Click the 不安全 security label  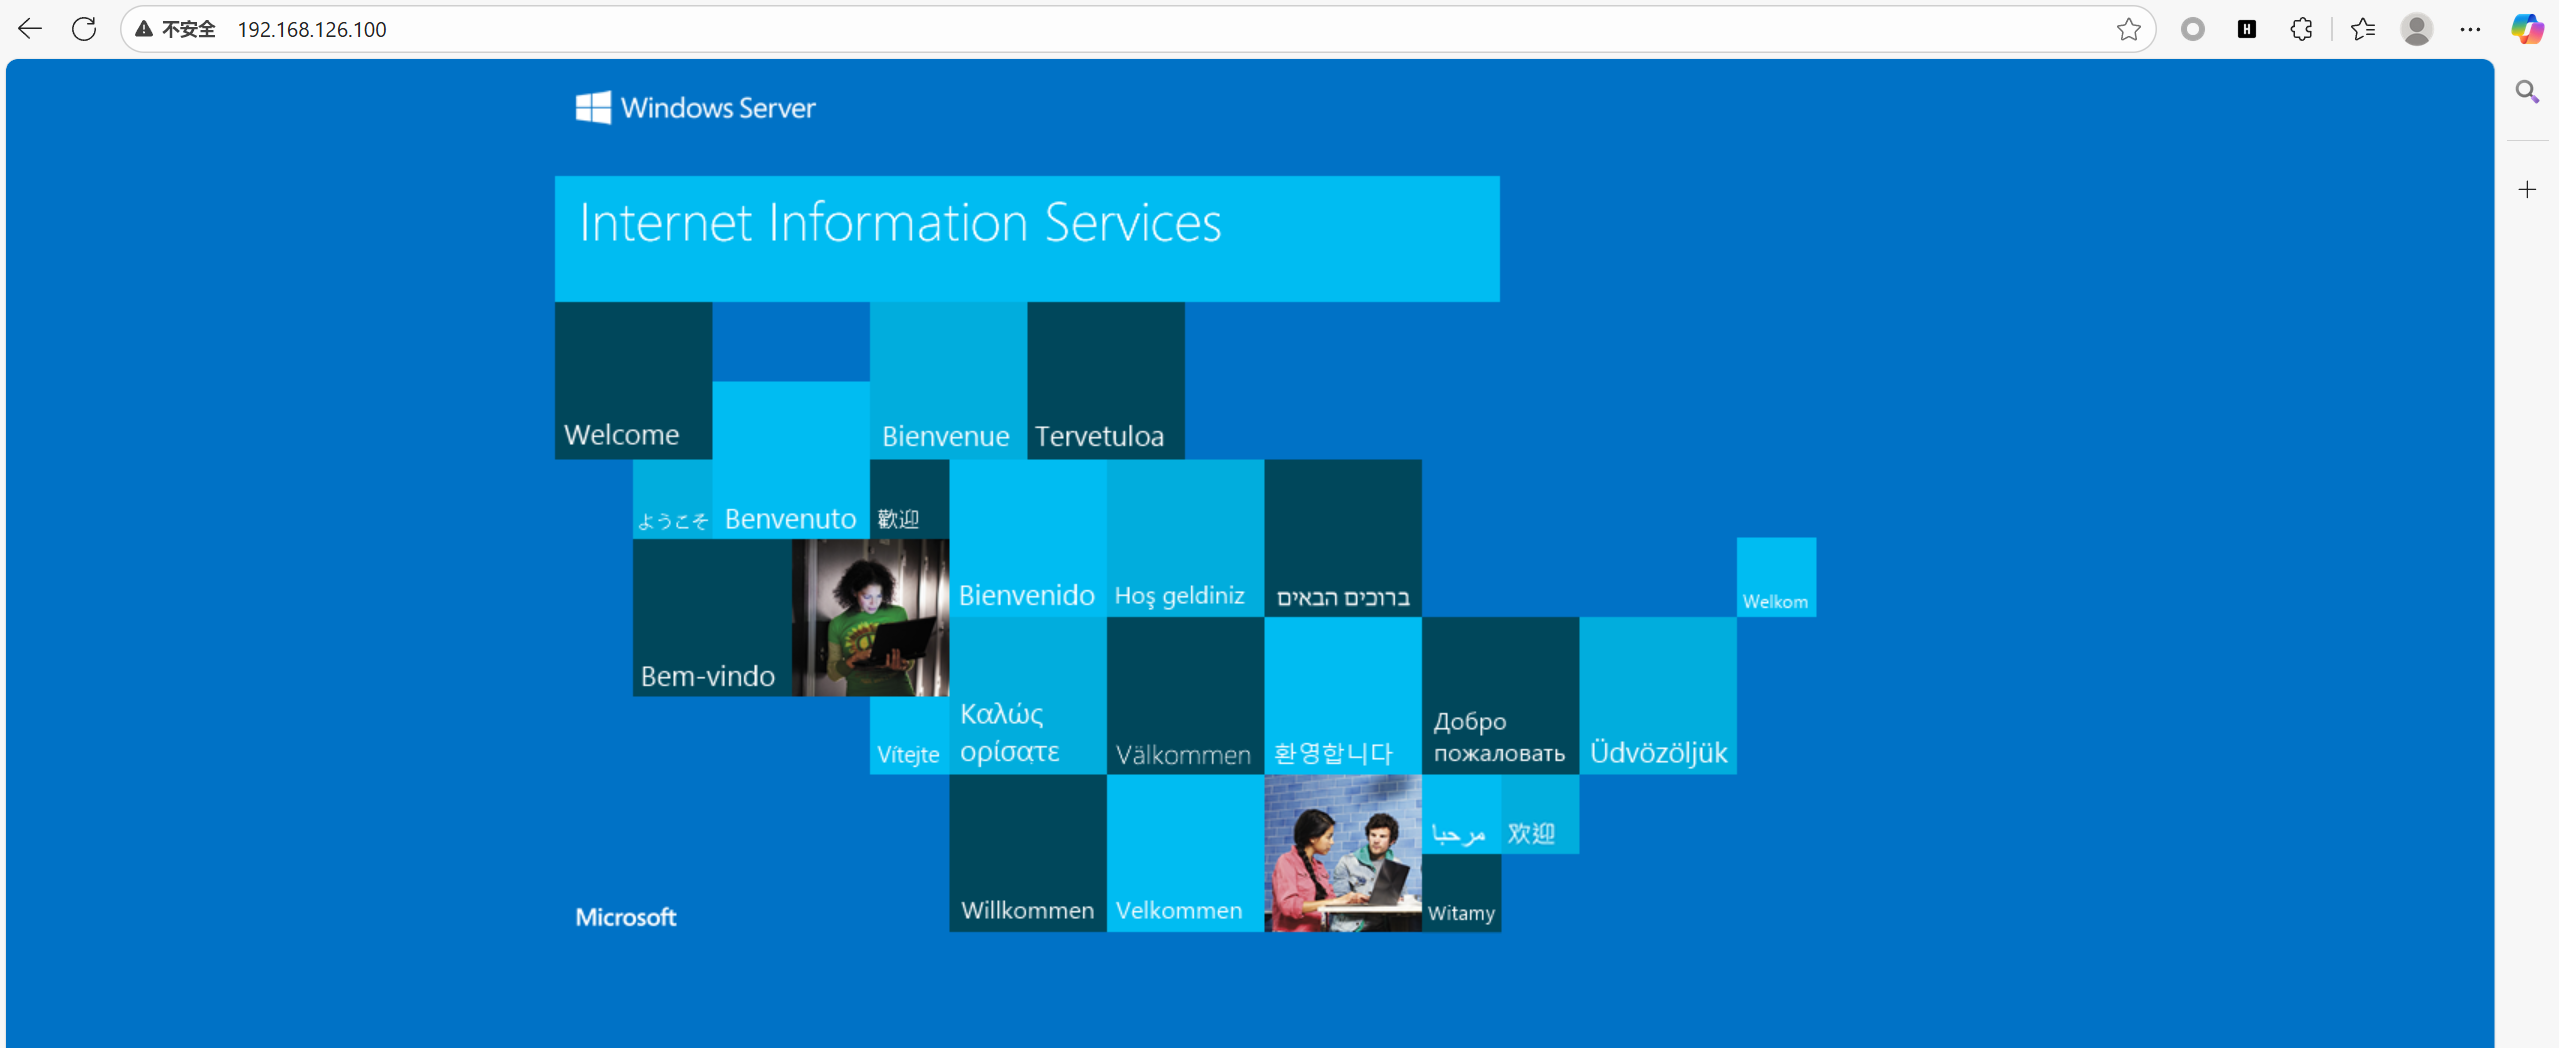click(188, 29)
